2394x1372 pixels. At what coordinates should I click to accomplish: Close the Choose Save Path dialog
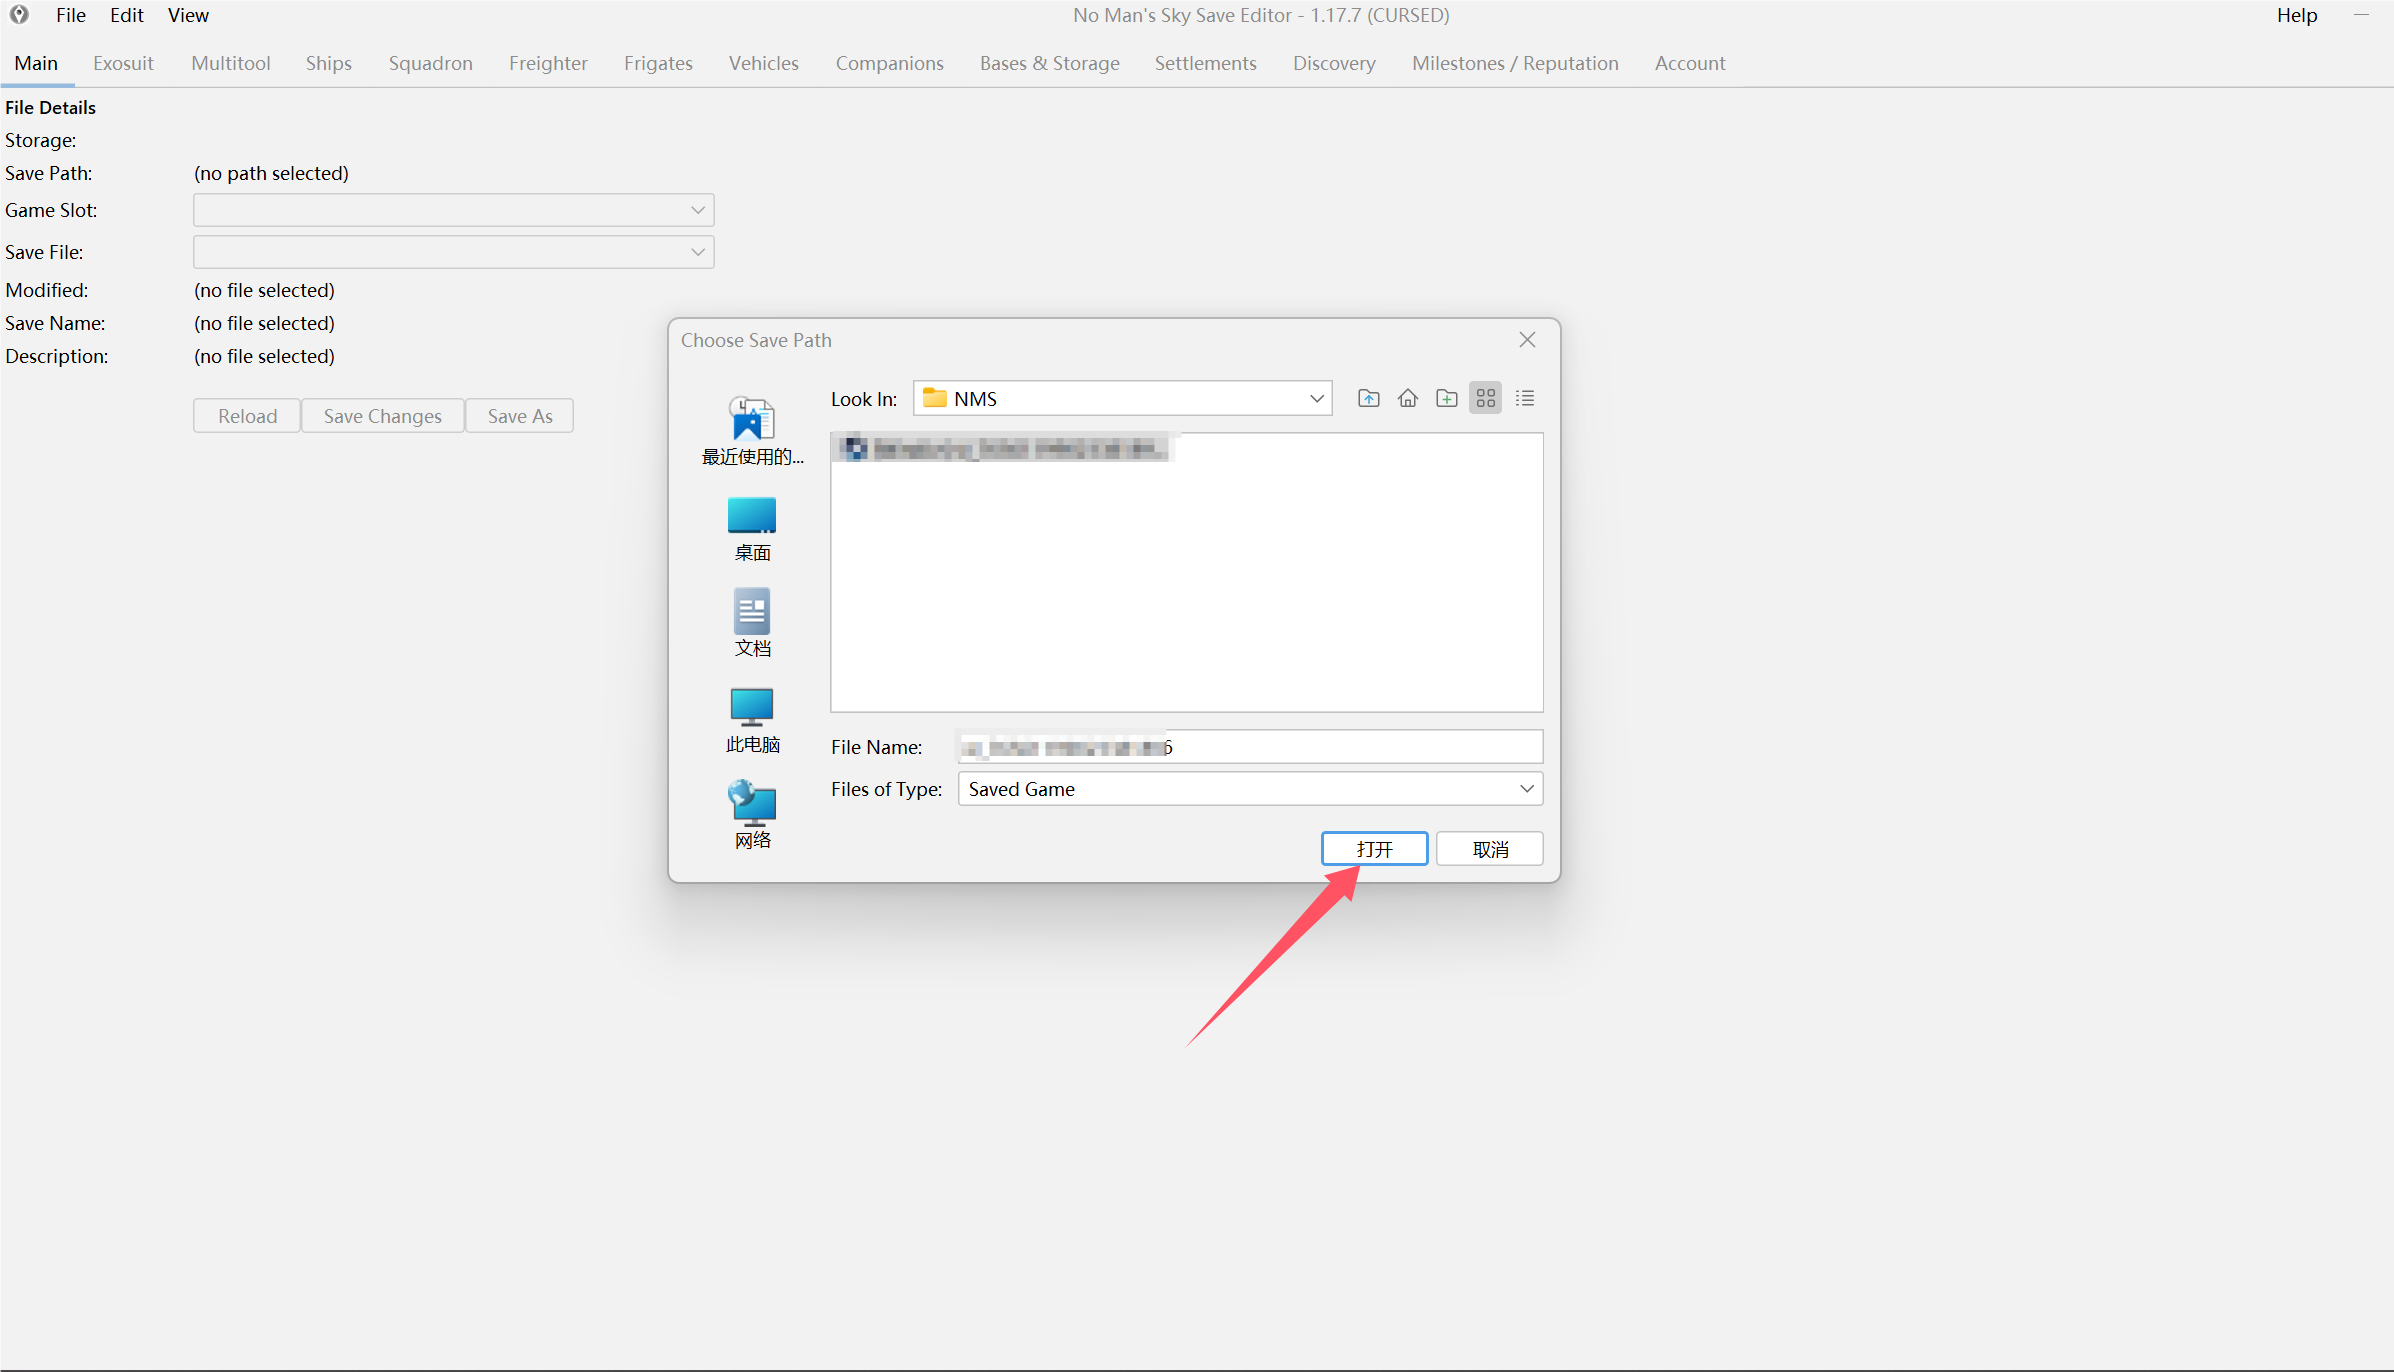1527,340
